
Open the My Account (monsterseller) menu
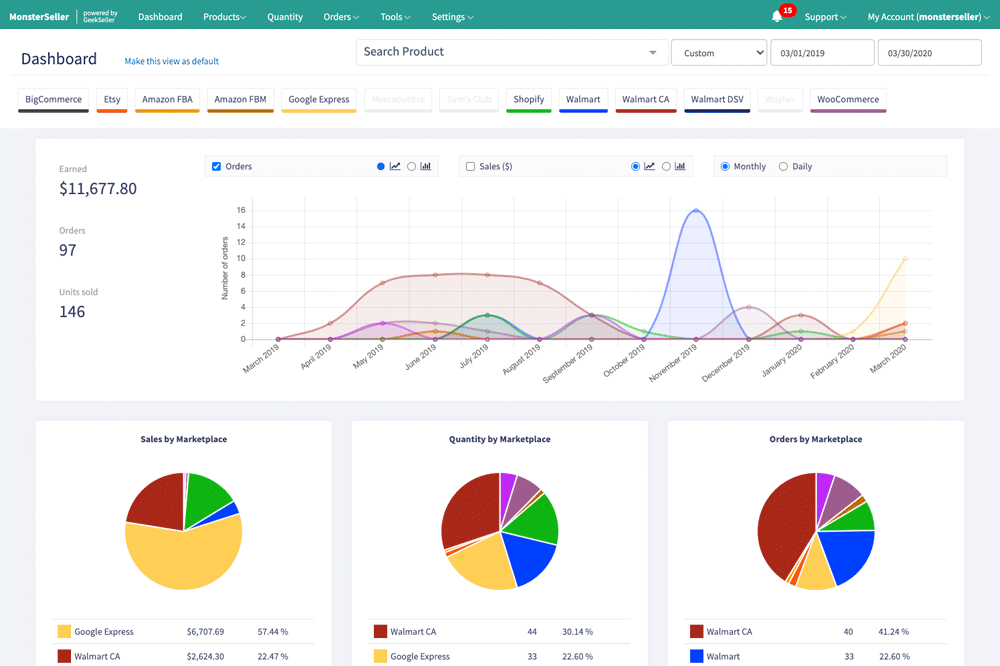pos(929,17)
